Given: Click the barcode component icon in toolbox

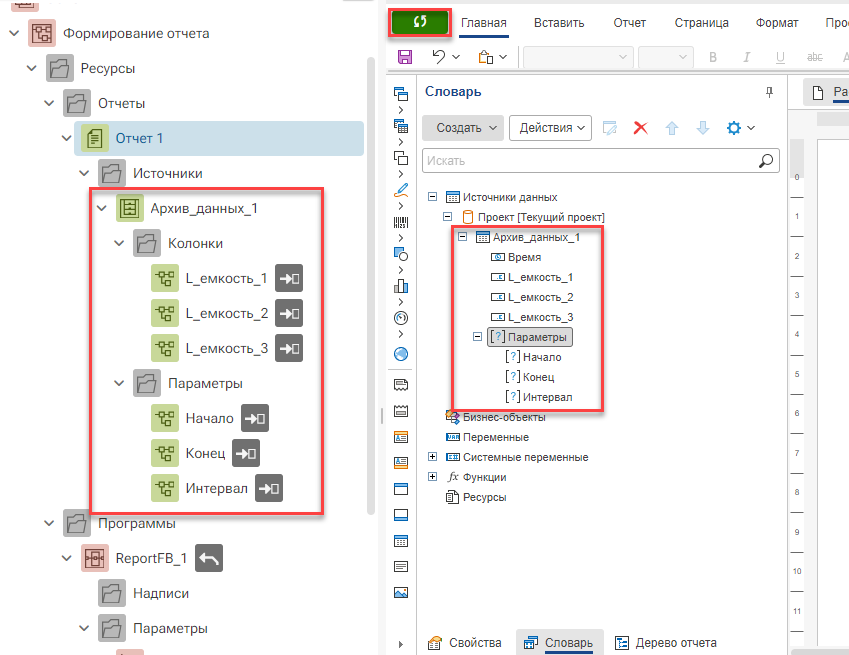Looking at the screenshot, I should click(x=401, y=222).
